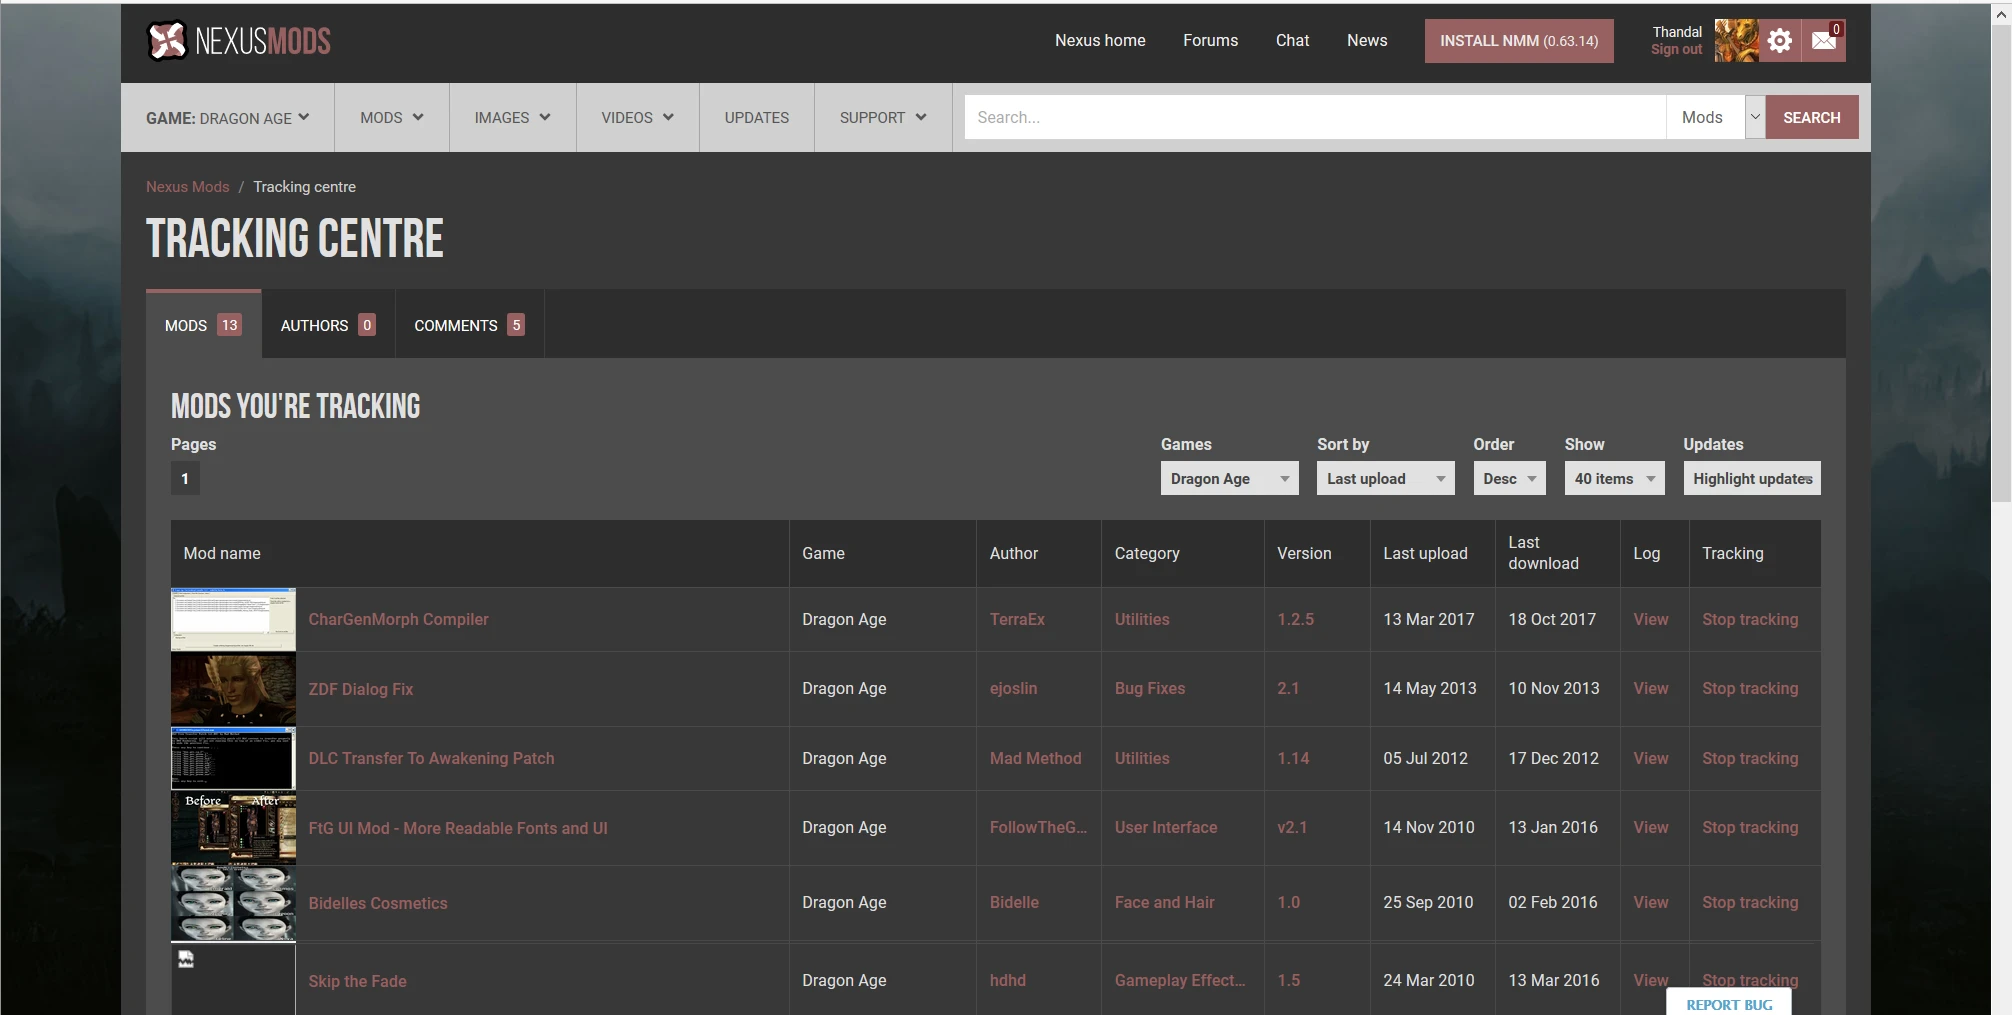2012x1015 pixels.
Task: Open author Bidelle profile
Action: (1014, 903)
